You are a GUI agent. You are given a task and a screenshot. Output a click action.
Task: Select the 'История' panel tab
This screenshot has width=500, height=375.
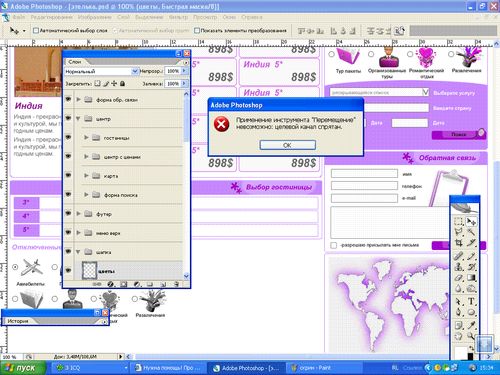coord(18,321)
